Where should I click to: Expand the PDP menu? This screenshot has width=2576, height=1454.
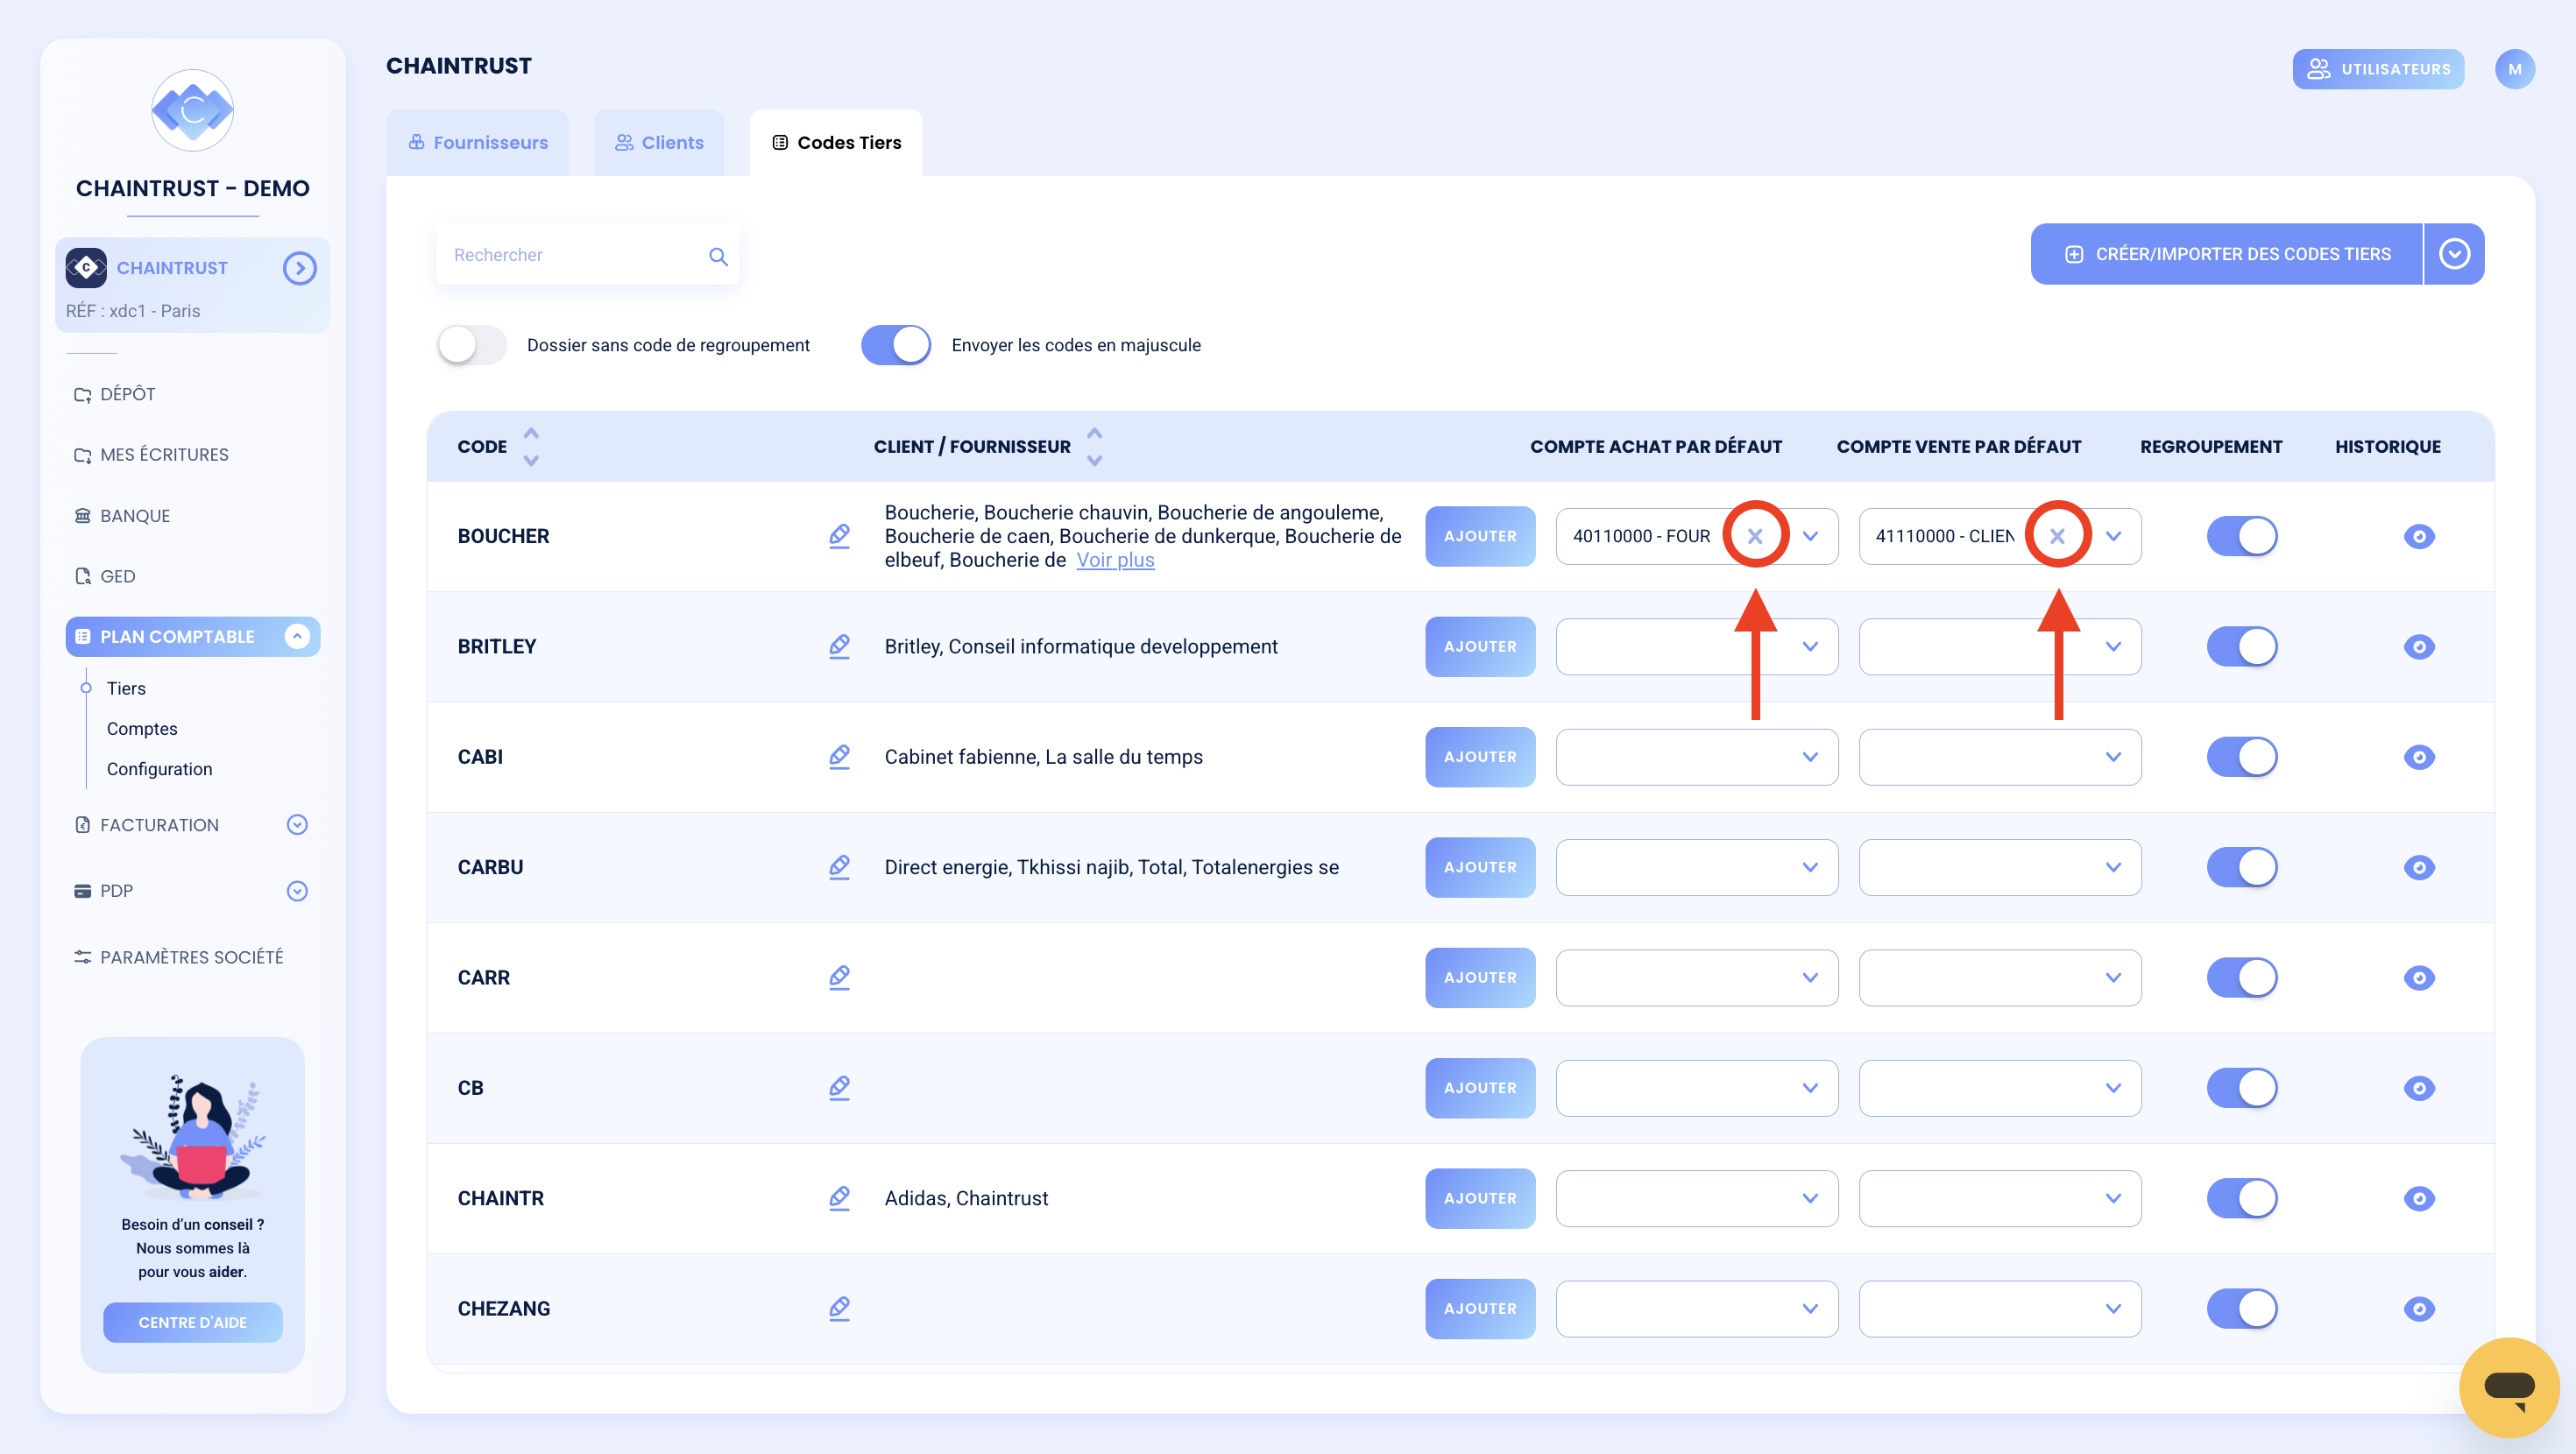(297, 891)
